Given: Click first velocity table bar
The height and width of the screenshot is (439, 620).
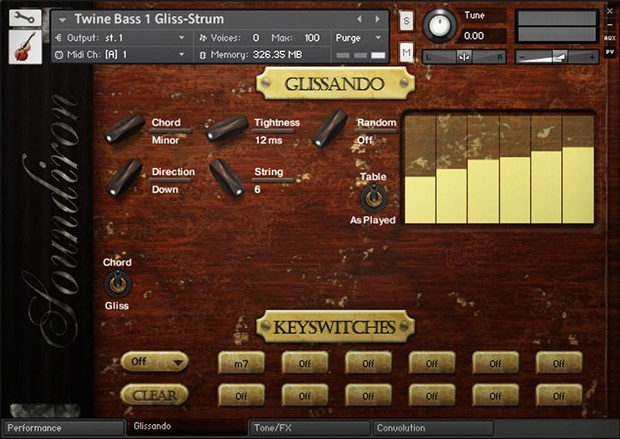Looking at the screenshot, I should coord(420,200).
